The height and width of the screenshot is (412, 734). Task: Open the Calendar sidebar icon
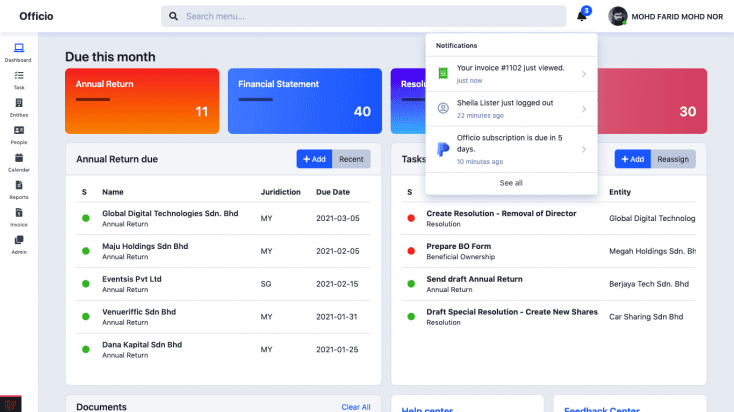pyautogui.click(x=19, y=157)
